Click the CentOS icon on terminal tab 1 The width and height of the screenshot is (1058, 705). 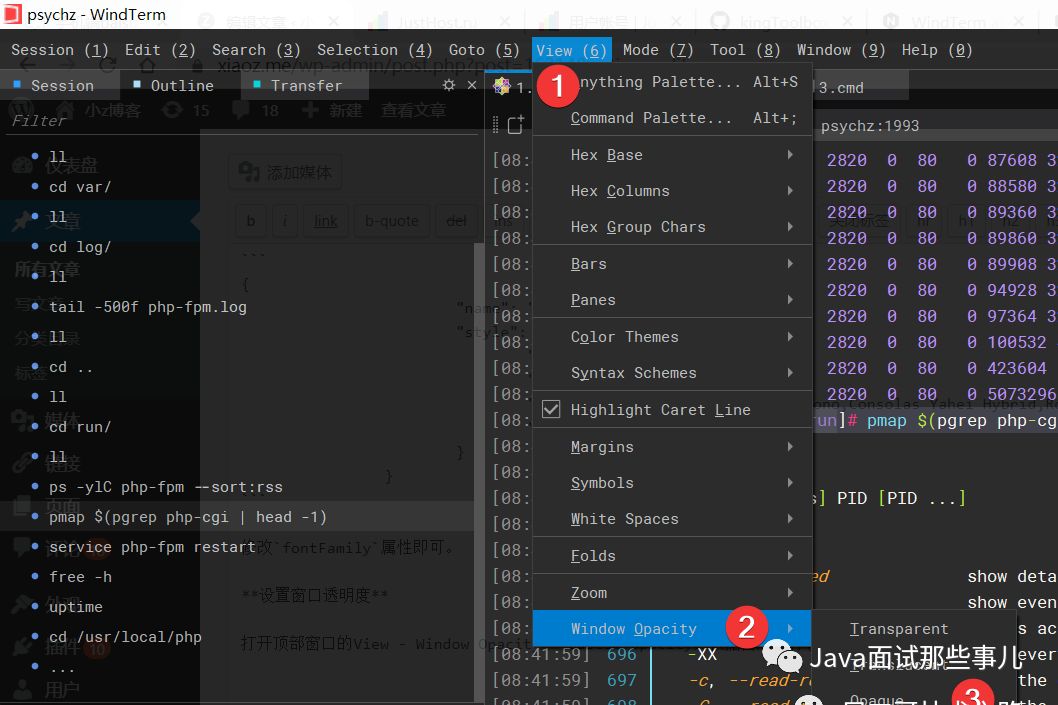click(502, 86)
